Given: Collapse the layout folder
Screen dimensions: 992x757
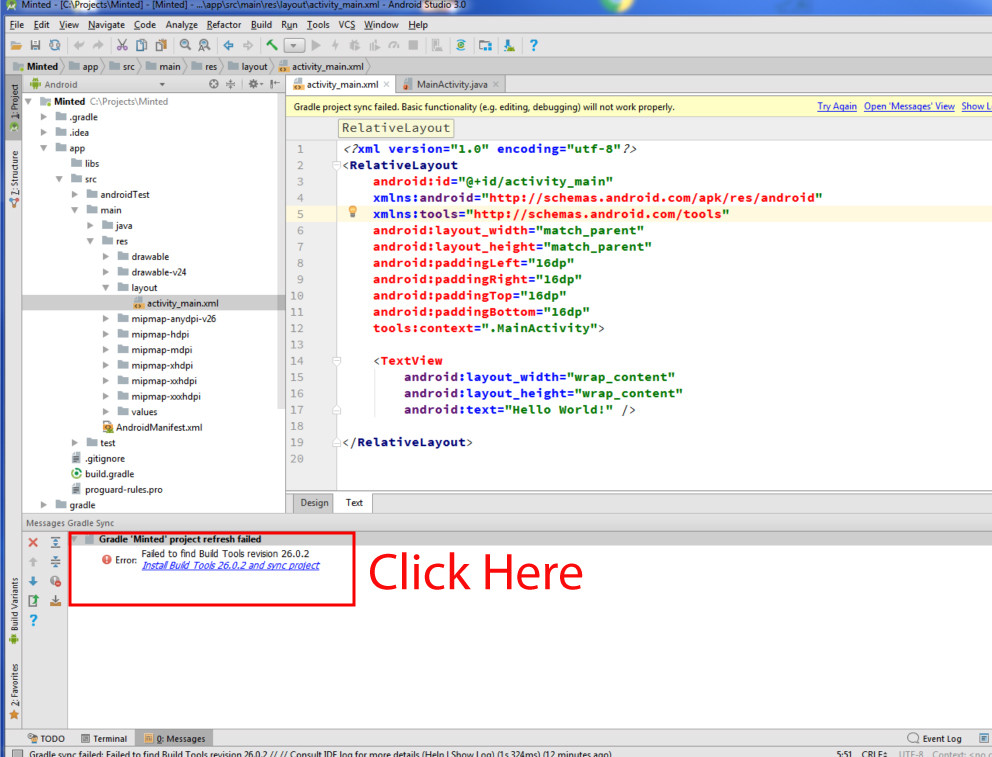Looking at the screenshot, I should 106,287.
